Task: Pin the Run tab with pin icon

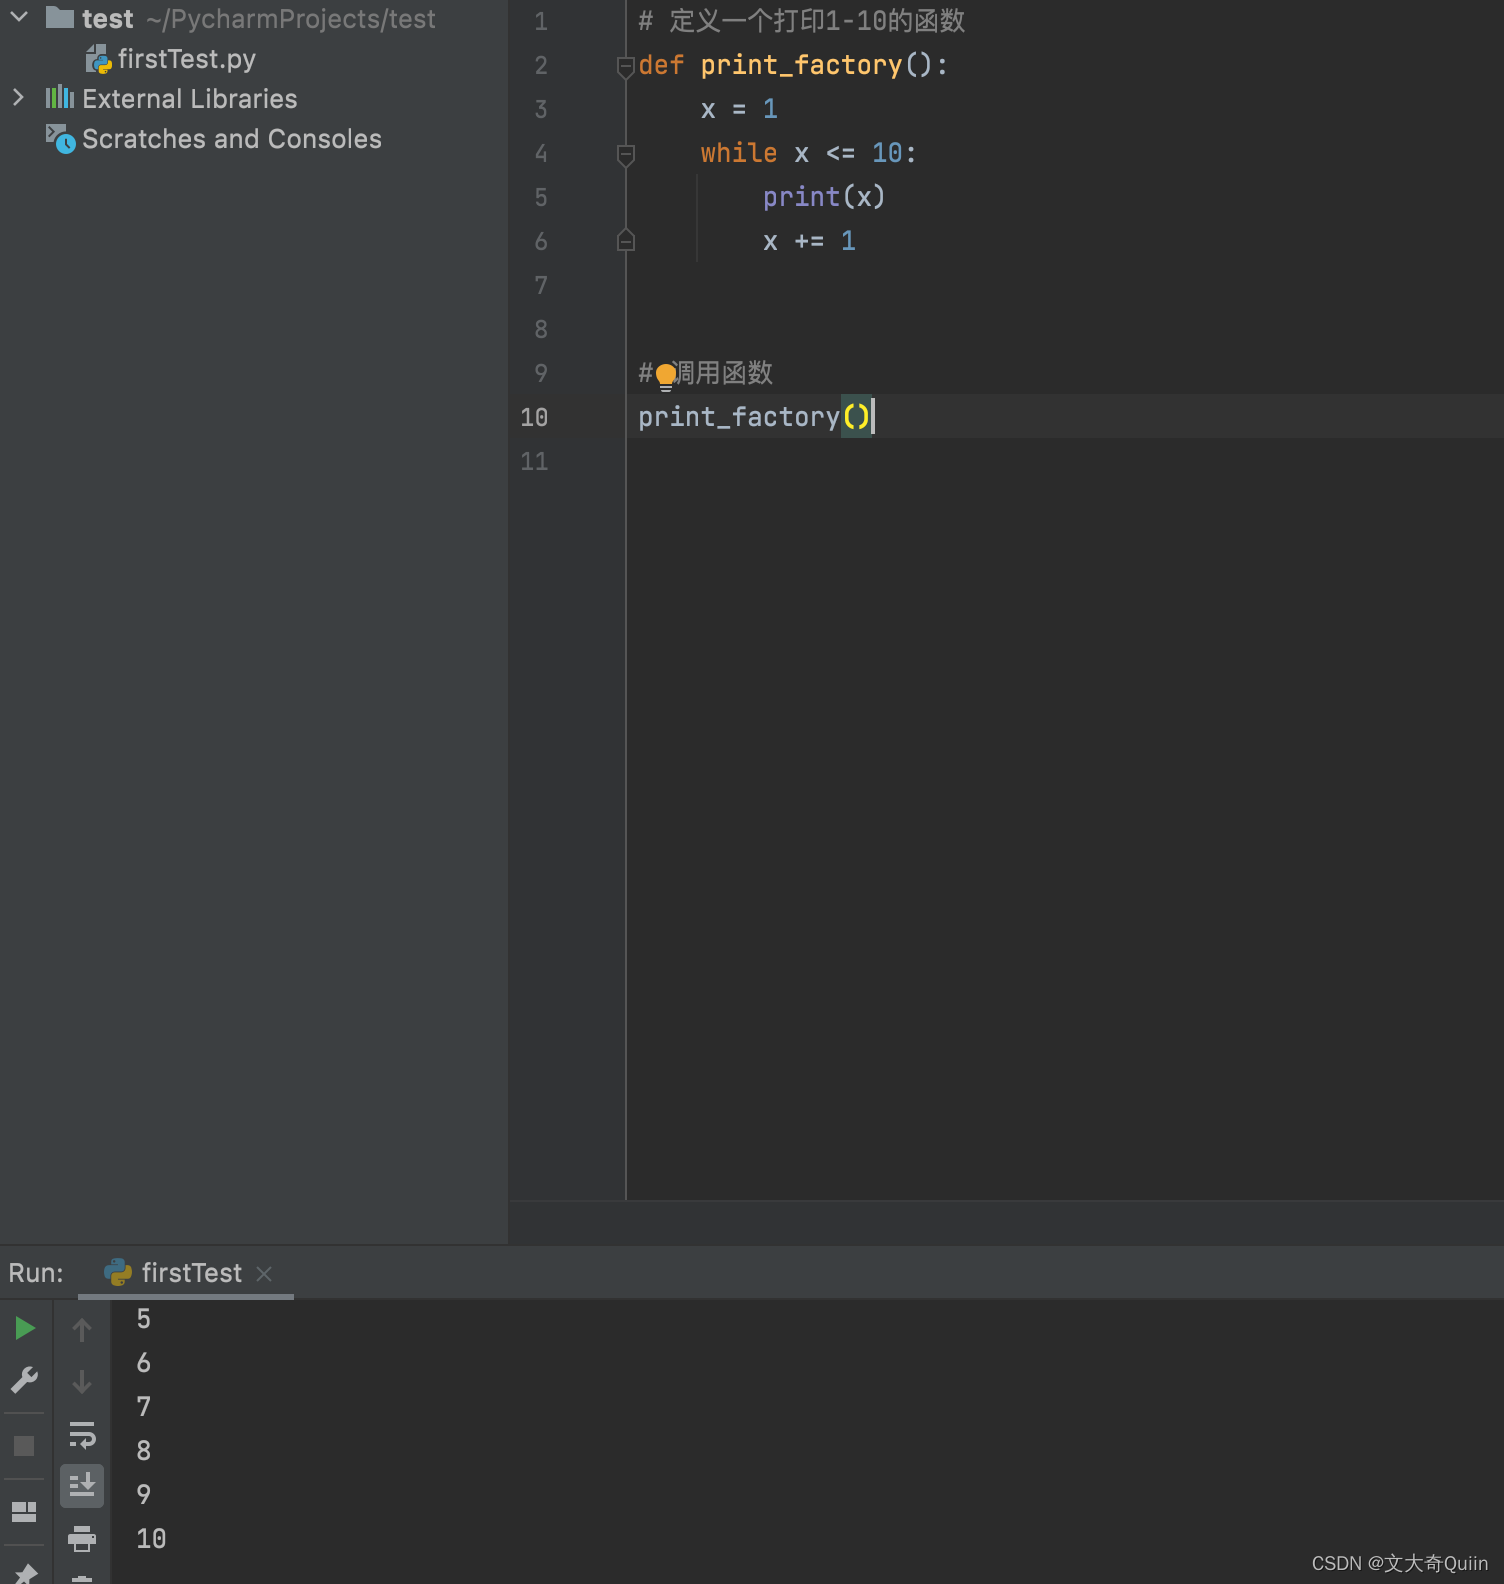Action: coord(25,1574)
